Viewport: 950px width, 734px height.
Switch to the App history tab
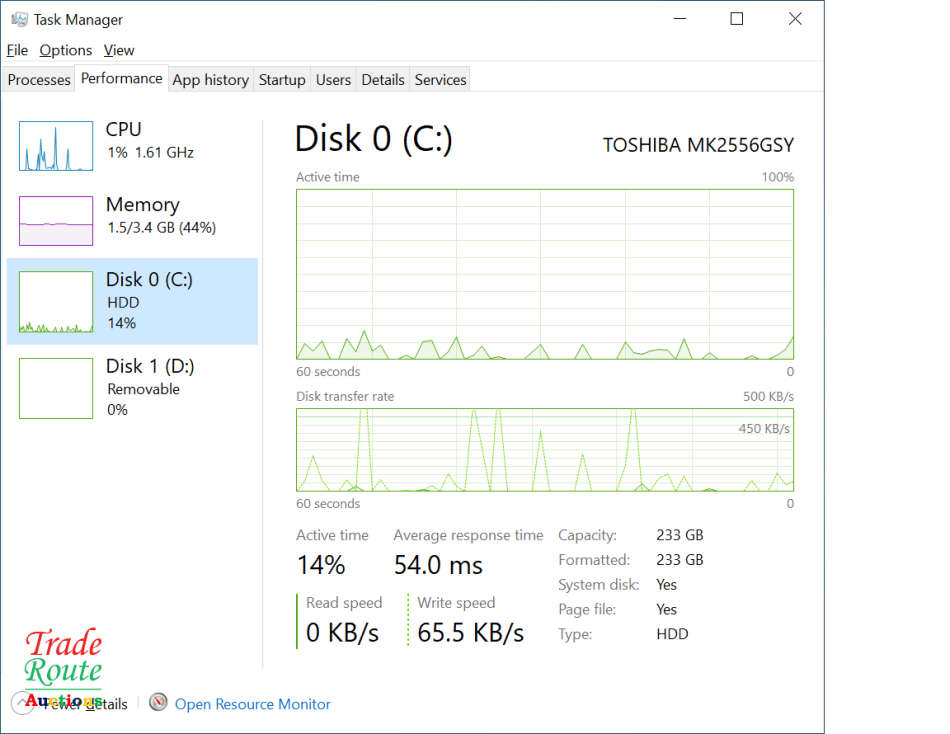(x=210, y=80)
